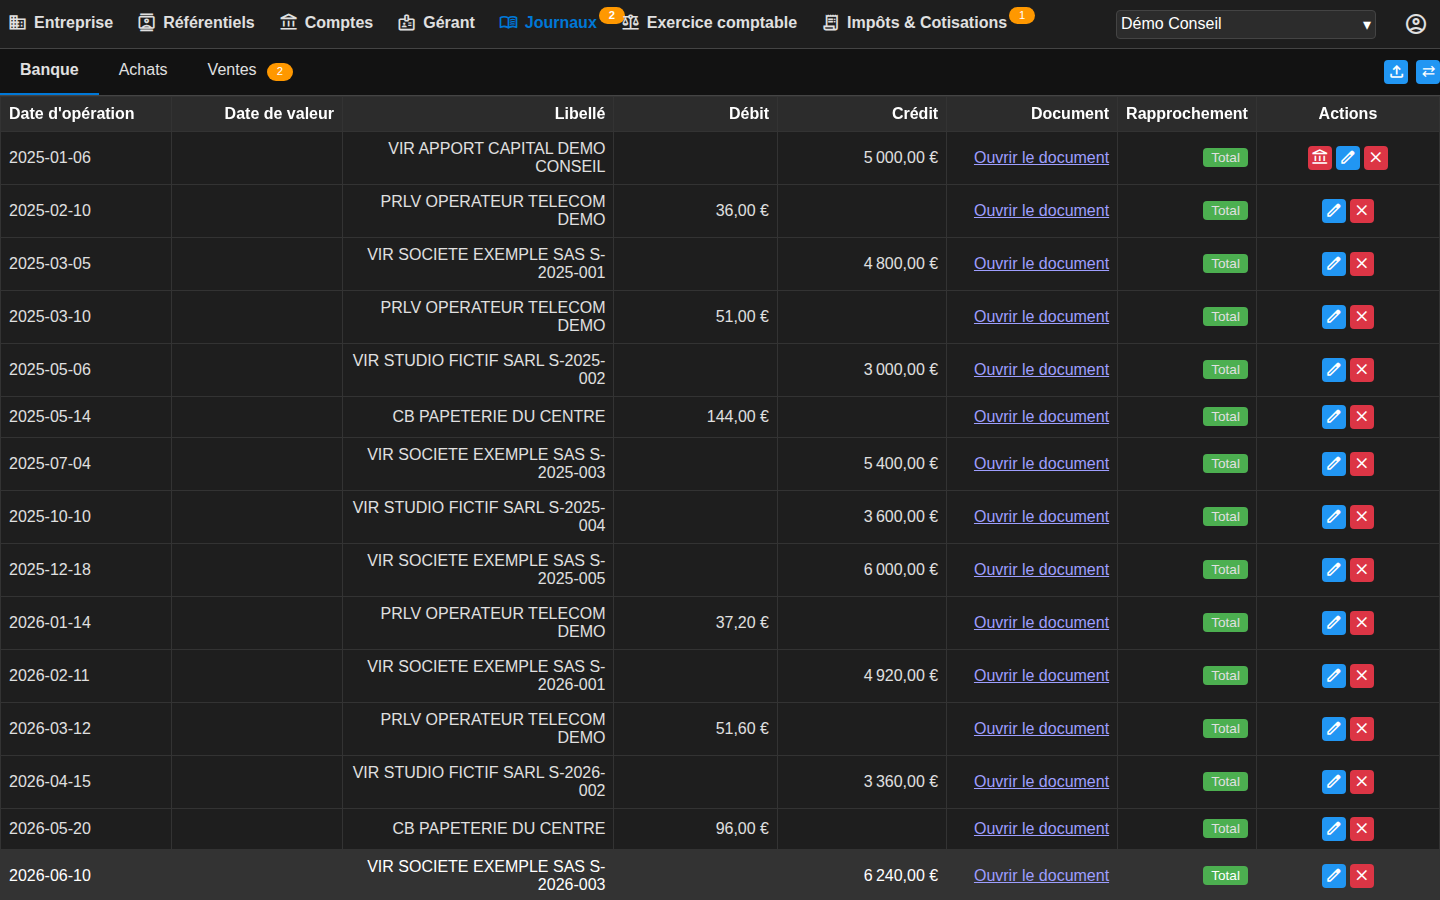
Task: Edit the 2026-03-12 entry
Action: click(x=1334, y=729)
